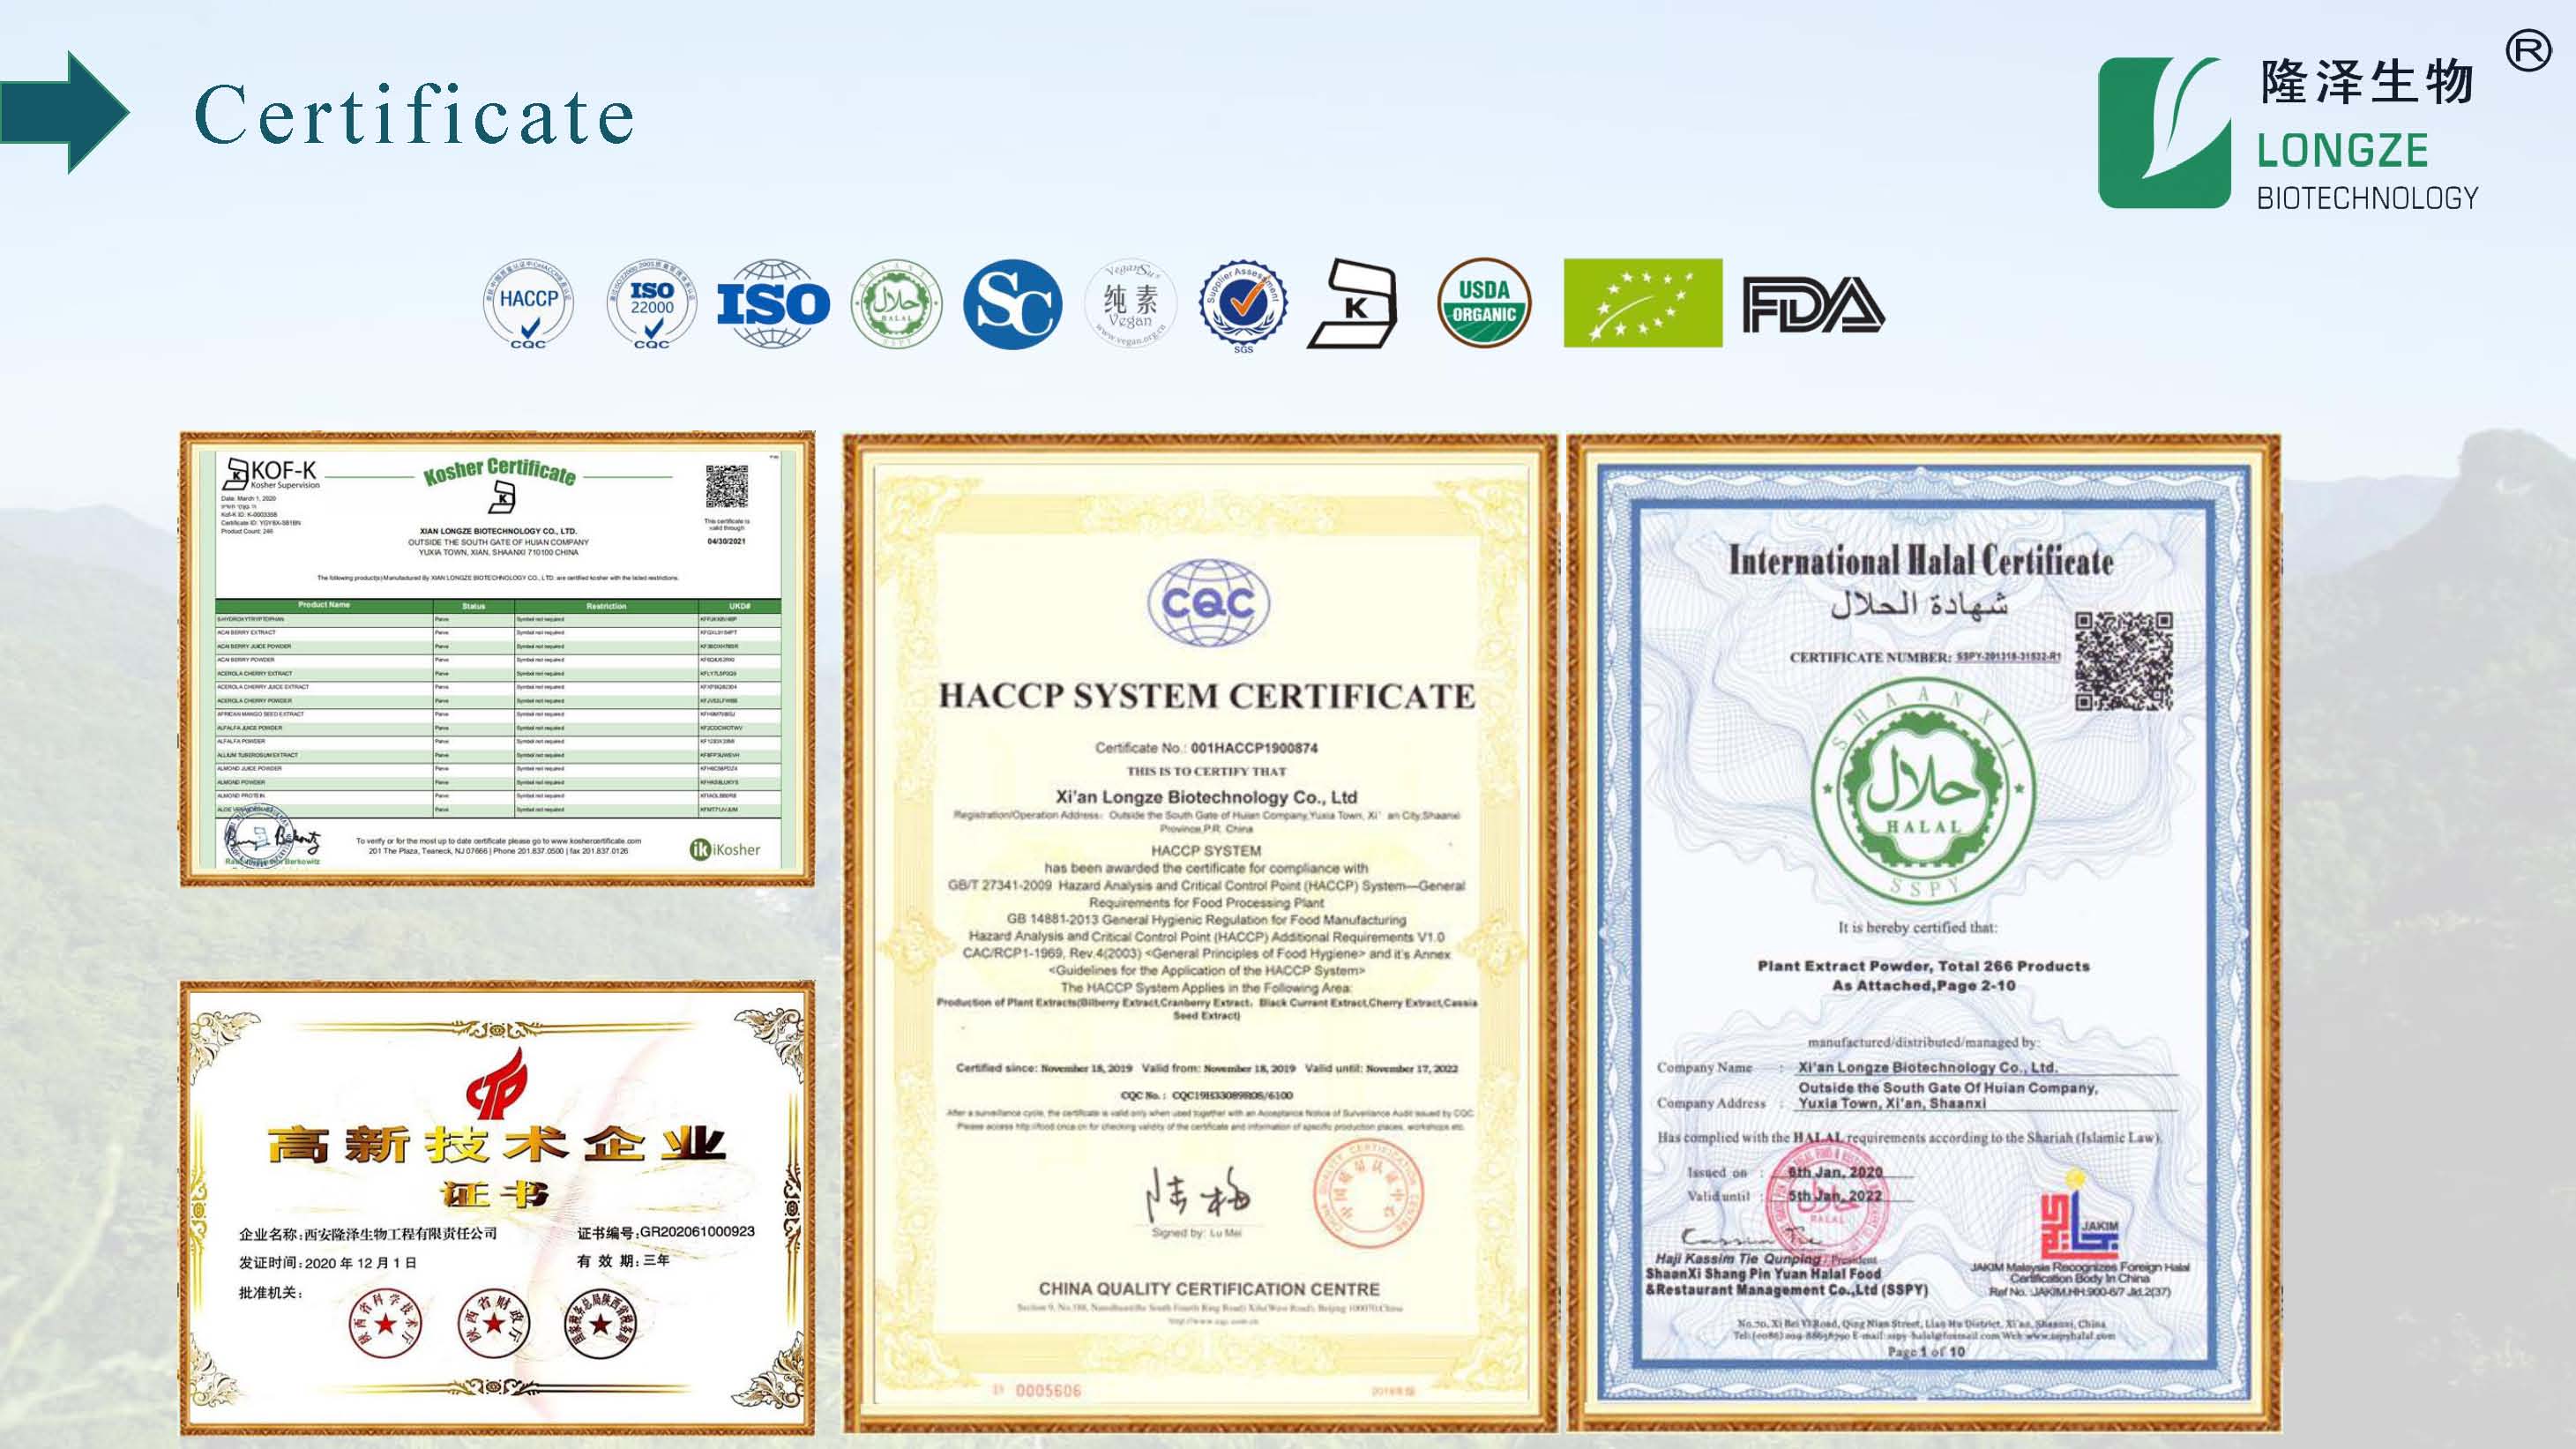Click the 有效期:三年 validity text

pos(623,1261)
